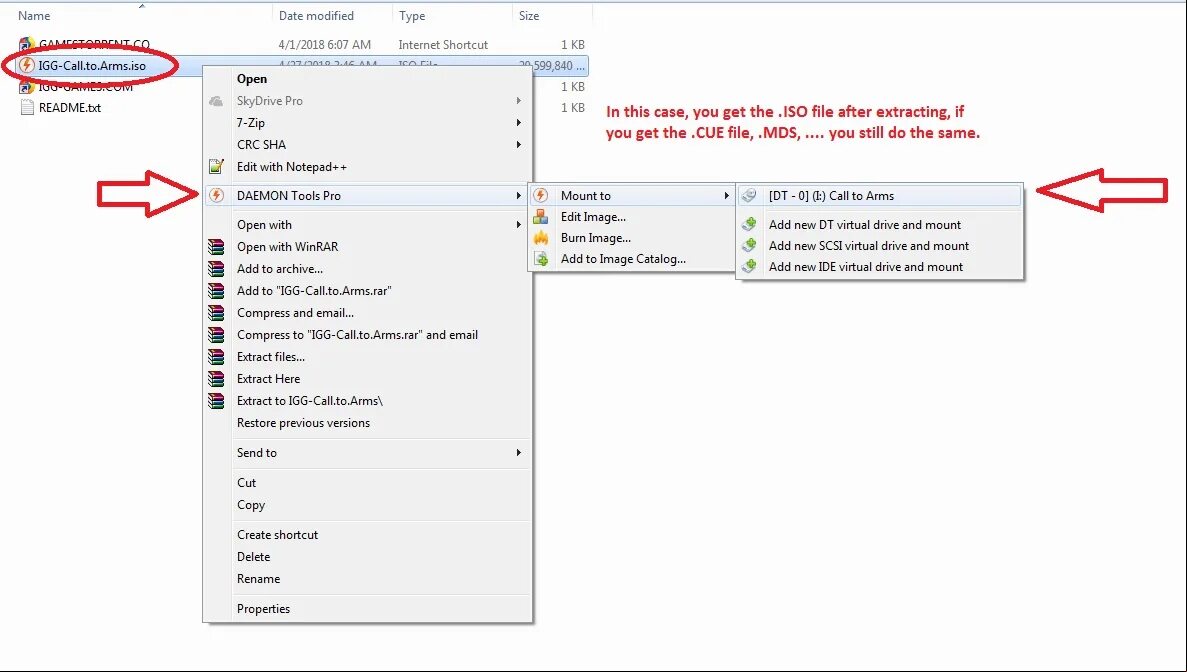The width and height of the screenshot is (1187, 672).
Task: Click the Add new DT drive icon
Action: 749,224
